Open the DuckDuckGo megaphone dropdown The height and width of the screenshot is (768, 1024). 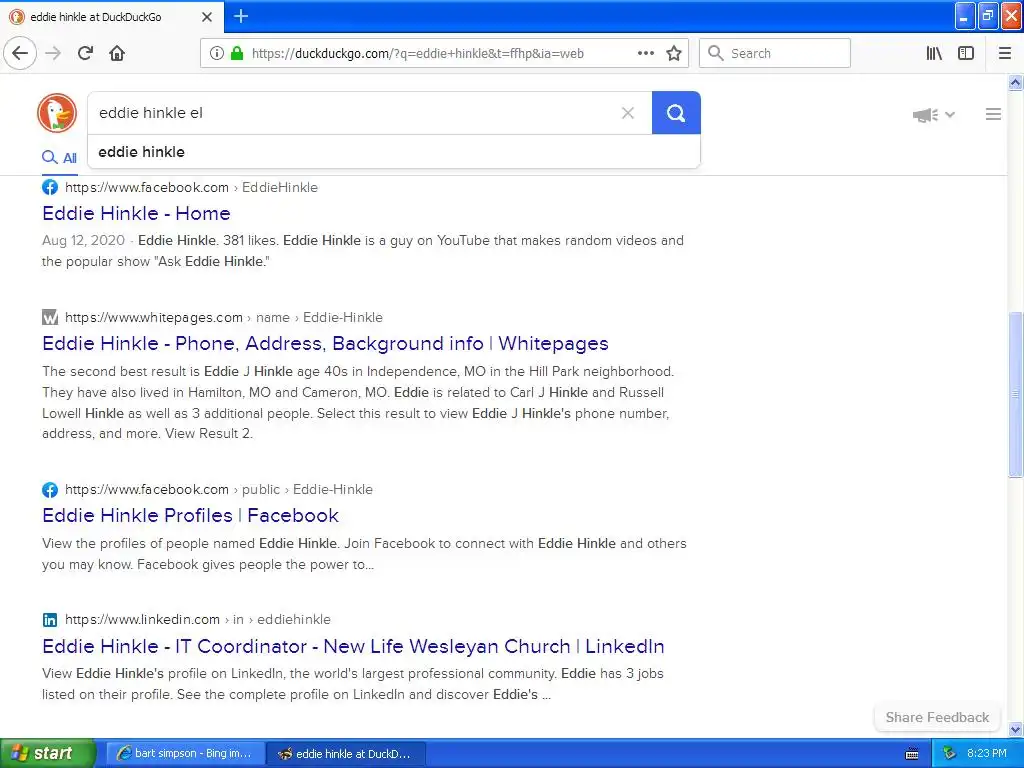pos(933,115)
